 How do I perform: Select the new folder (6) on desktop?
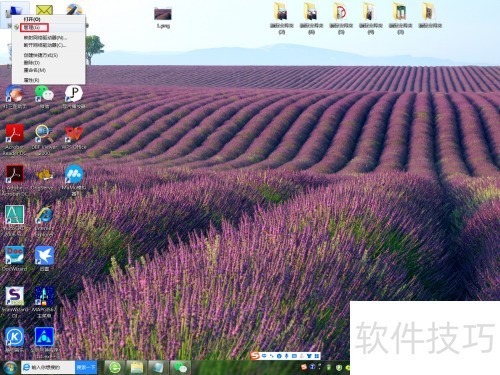(x=311, y=18)
